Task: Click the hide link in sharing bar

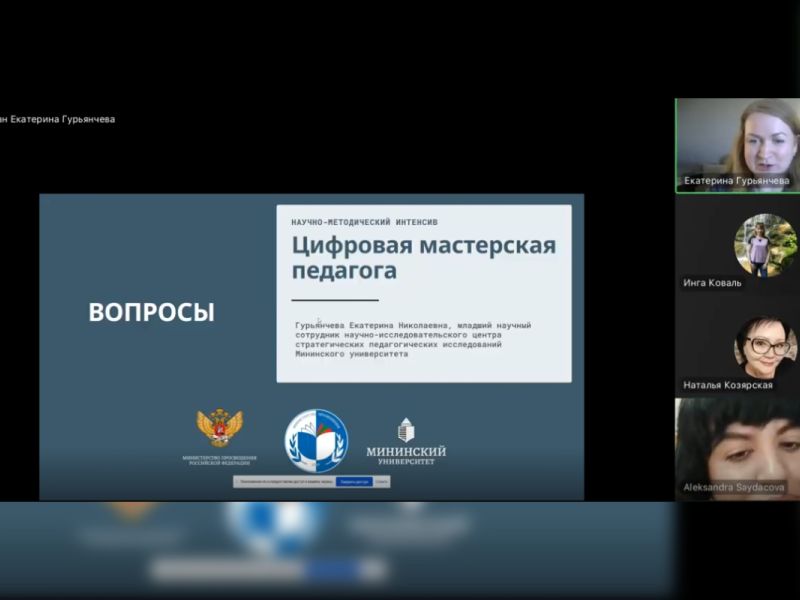Action: coord(382,482)
